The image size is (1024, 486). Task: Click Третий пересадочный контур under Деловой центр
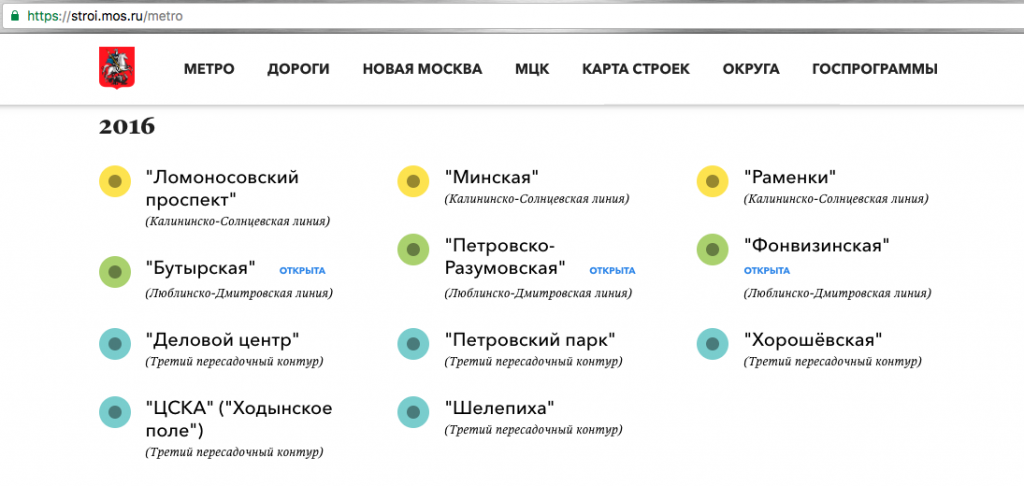click(234, 362)
